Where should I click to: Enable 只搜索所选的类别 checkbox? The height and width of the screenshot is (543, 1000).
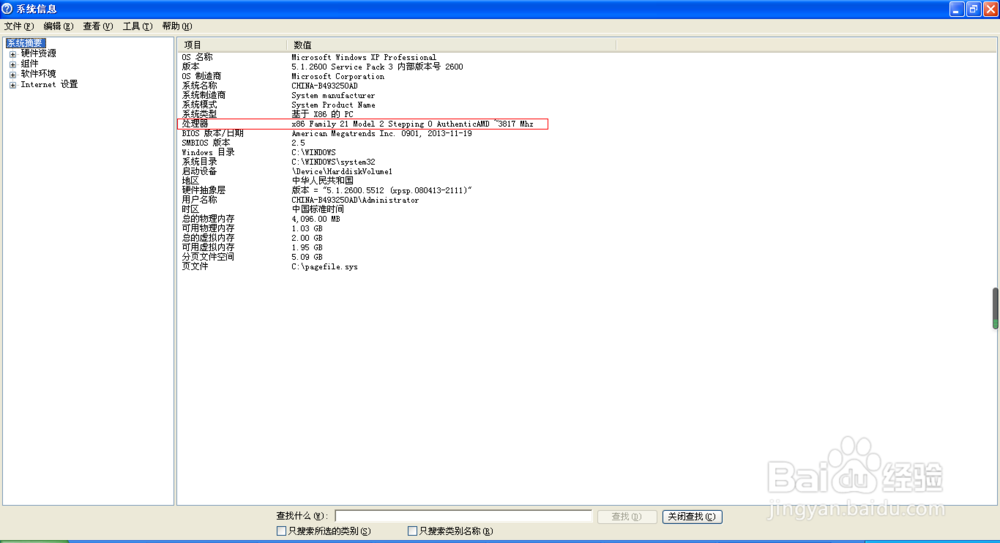tap(281, 531)
